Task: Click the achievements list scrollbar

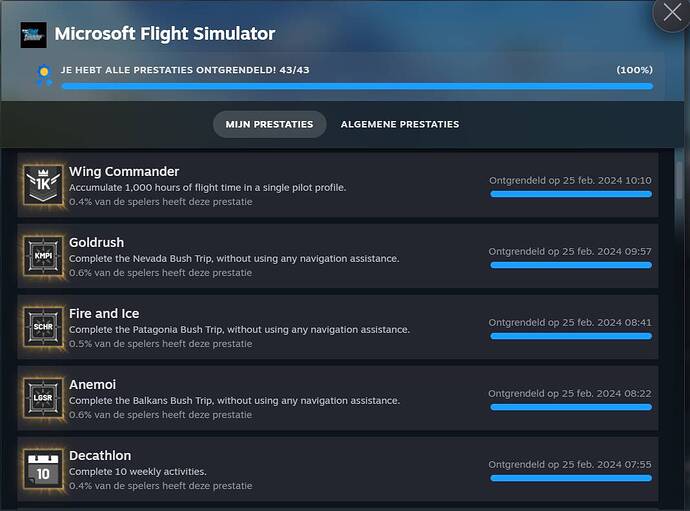Action: [x=680, y=180]
